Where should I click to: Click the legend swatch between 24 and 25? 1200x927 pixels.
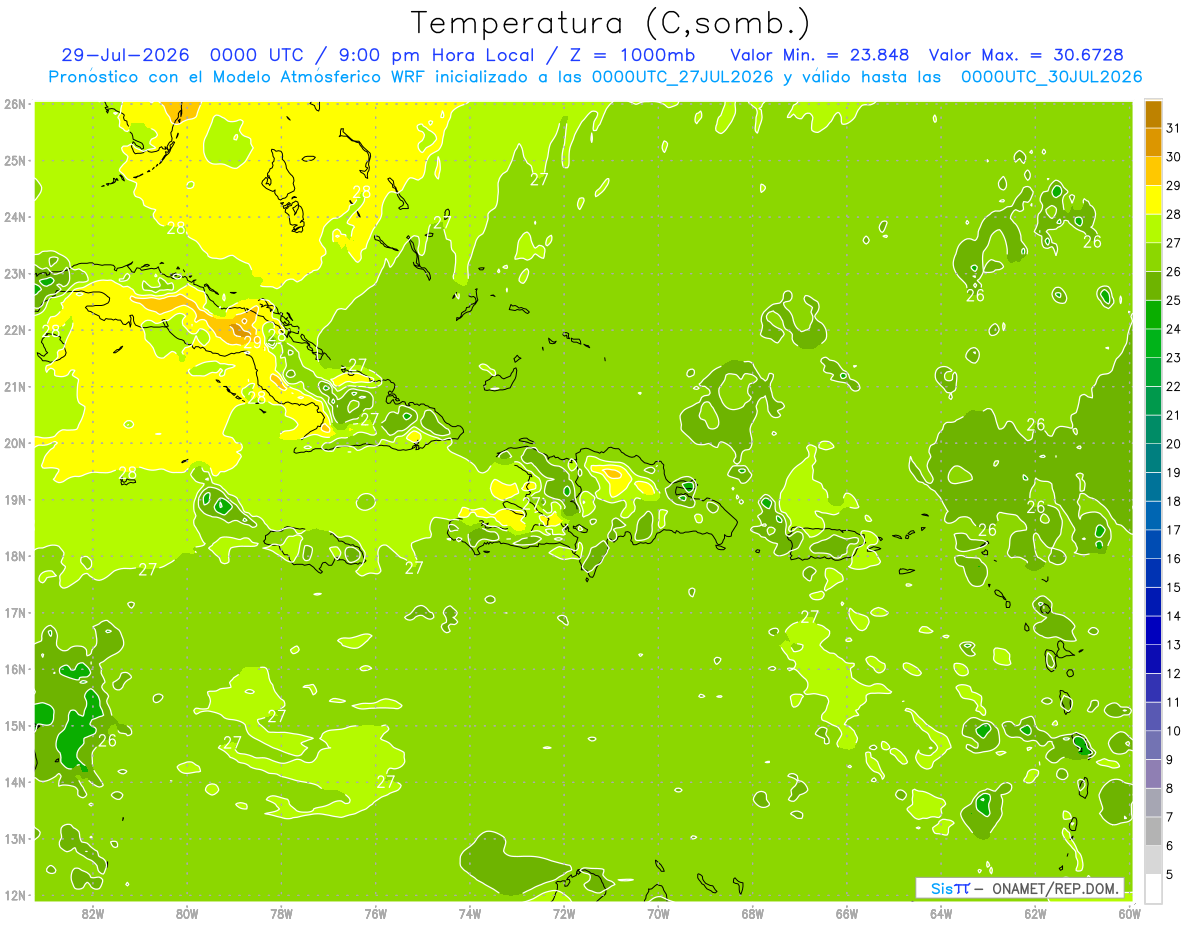[1153, 315]
